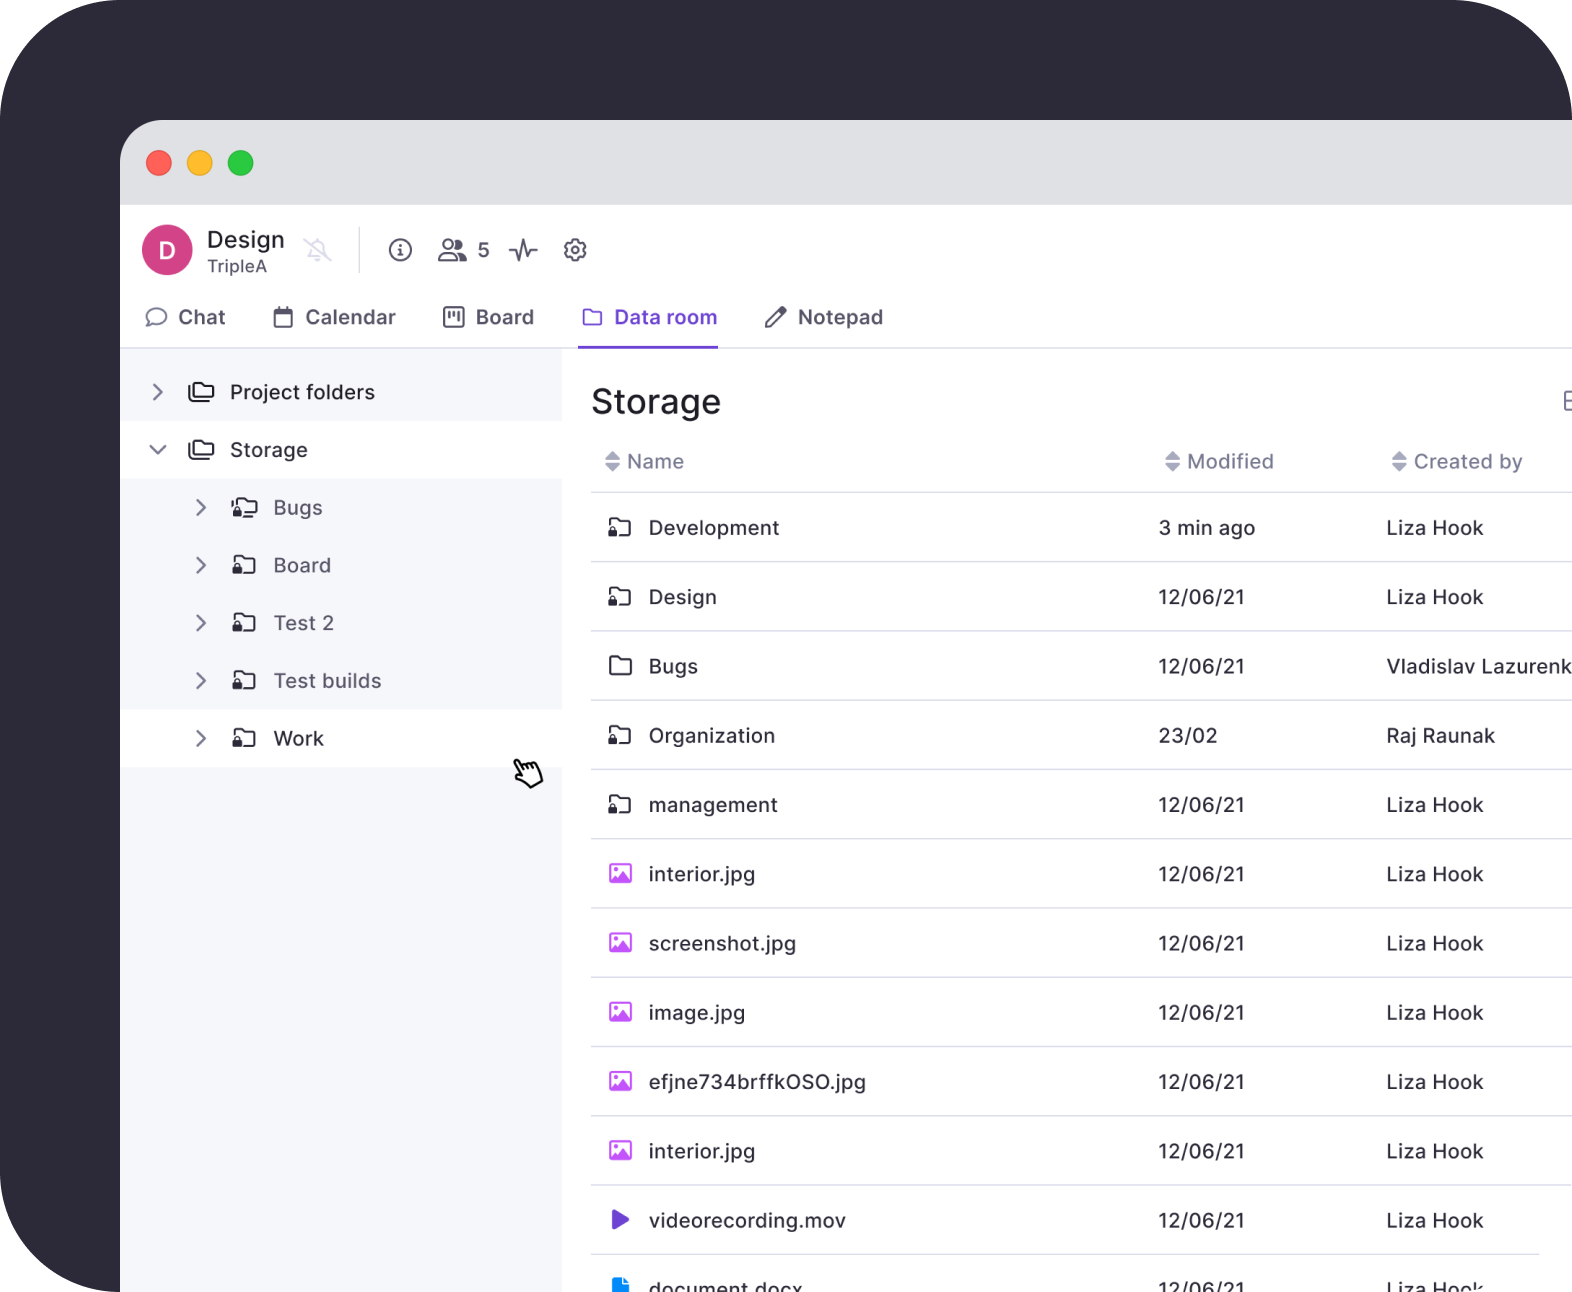1572x1292 pixels.
Task: Open the Notepad tab
Action: tap(823, 317)
